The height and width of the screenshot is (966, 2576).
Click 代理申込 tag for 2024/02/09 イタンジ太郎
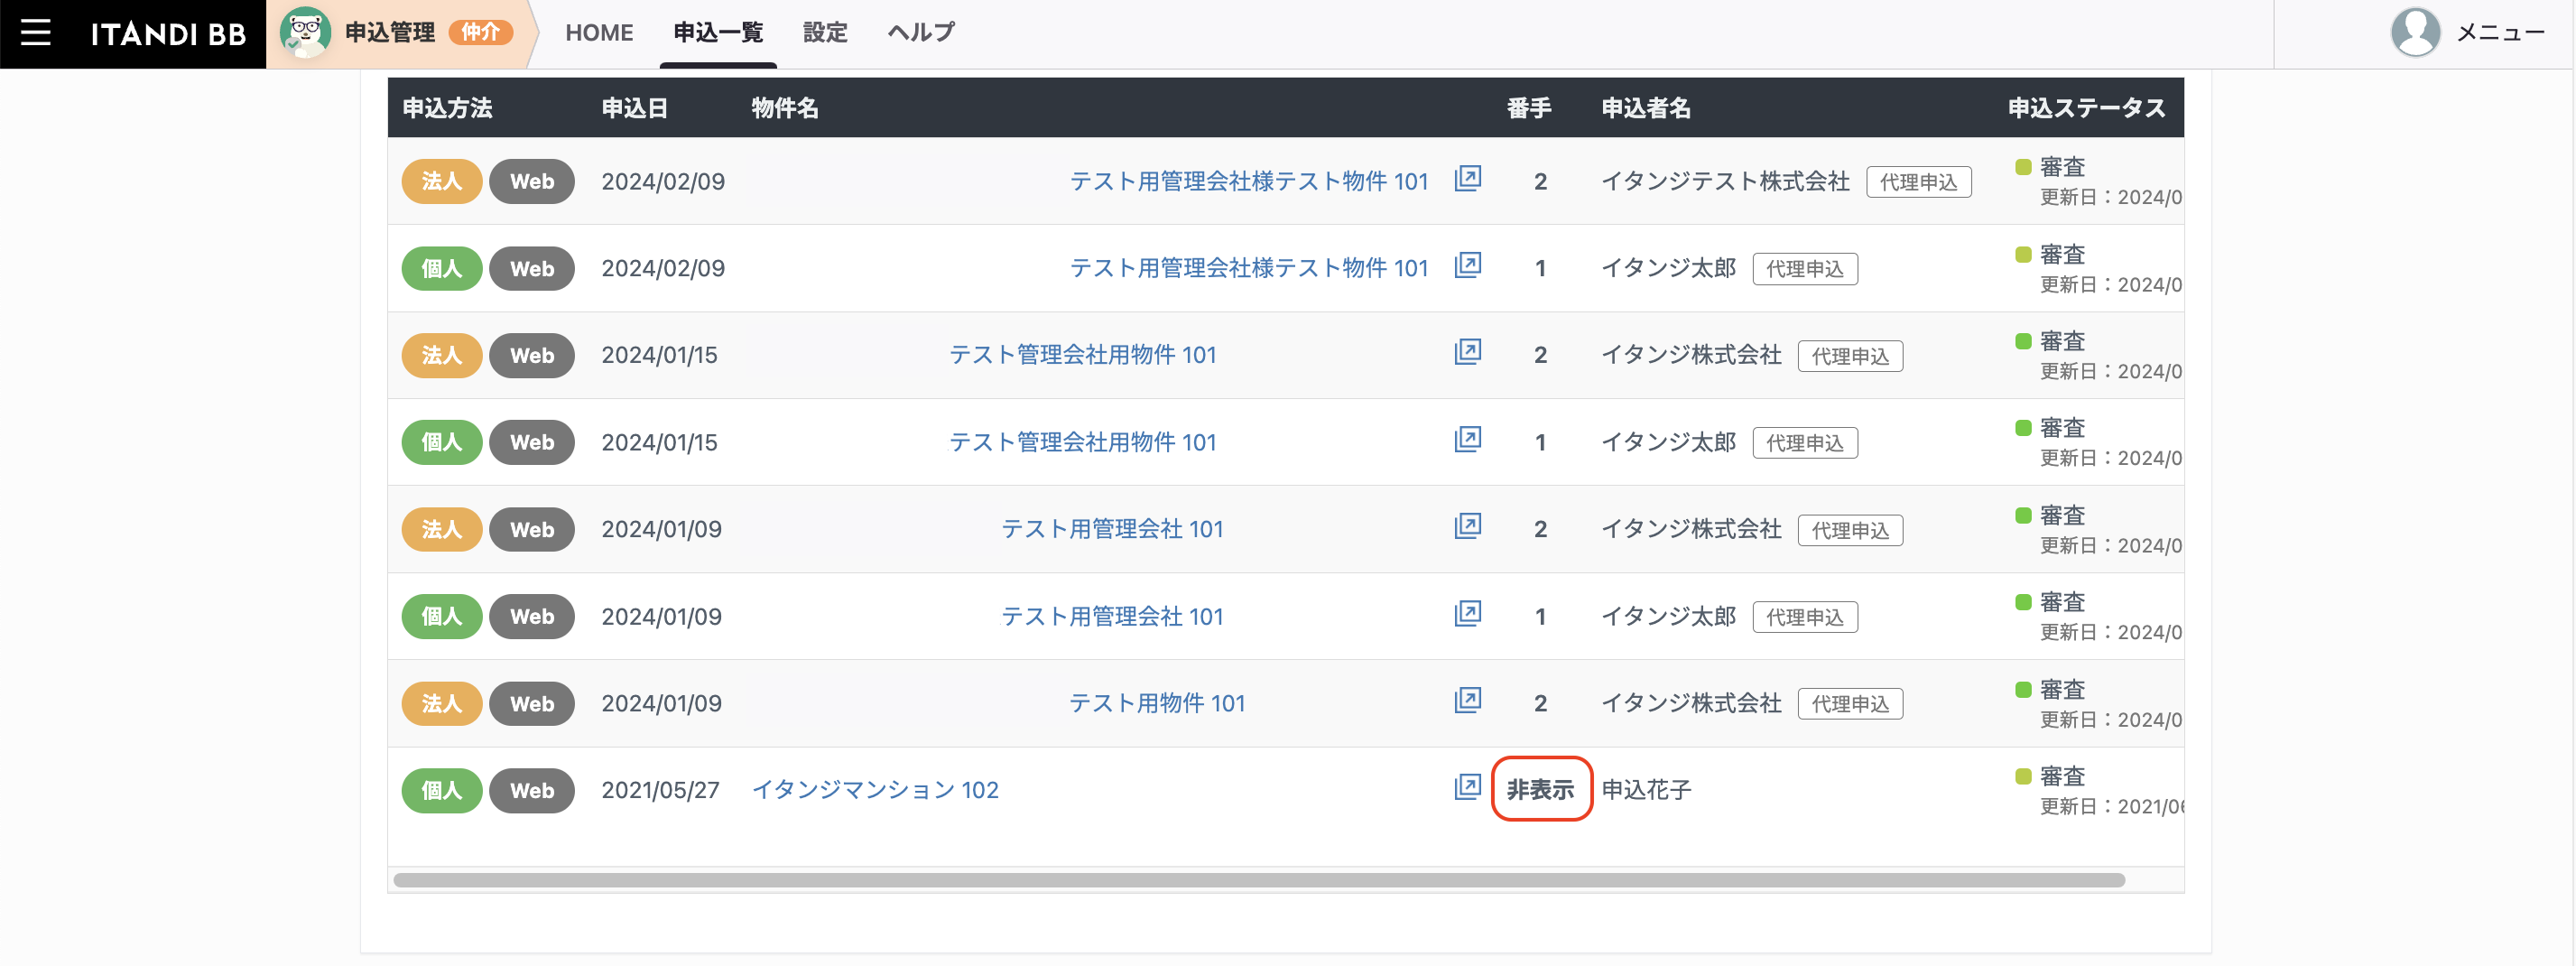click(1804, 269)
